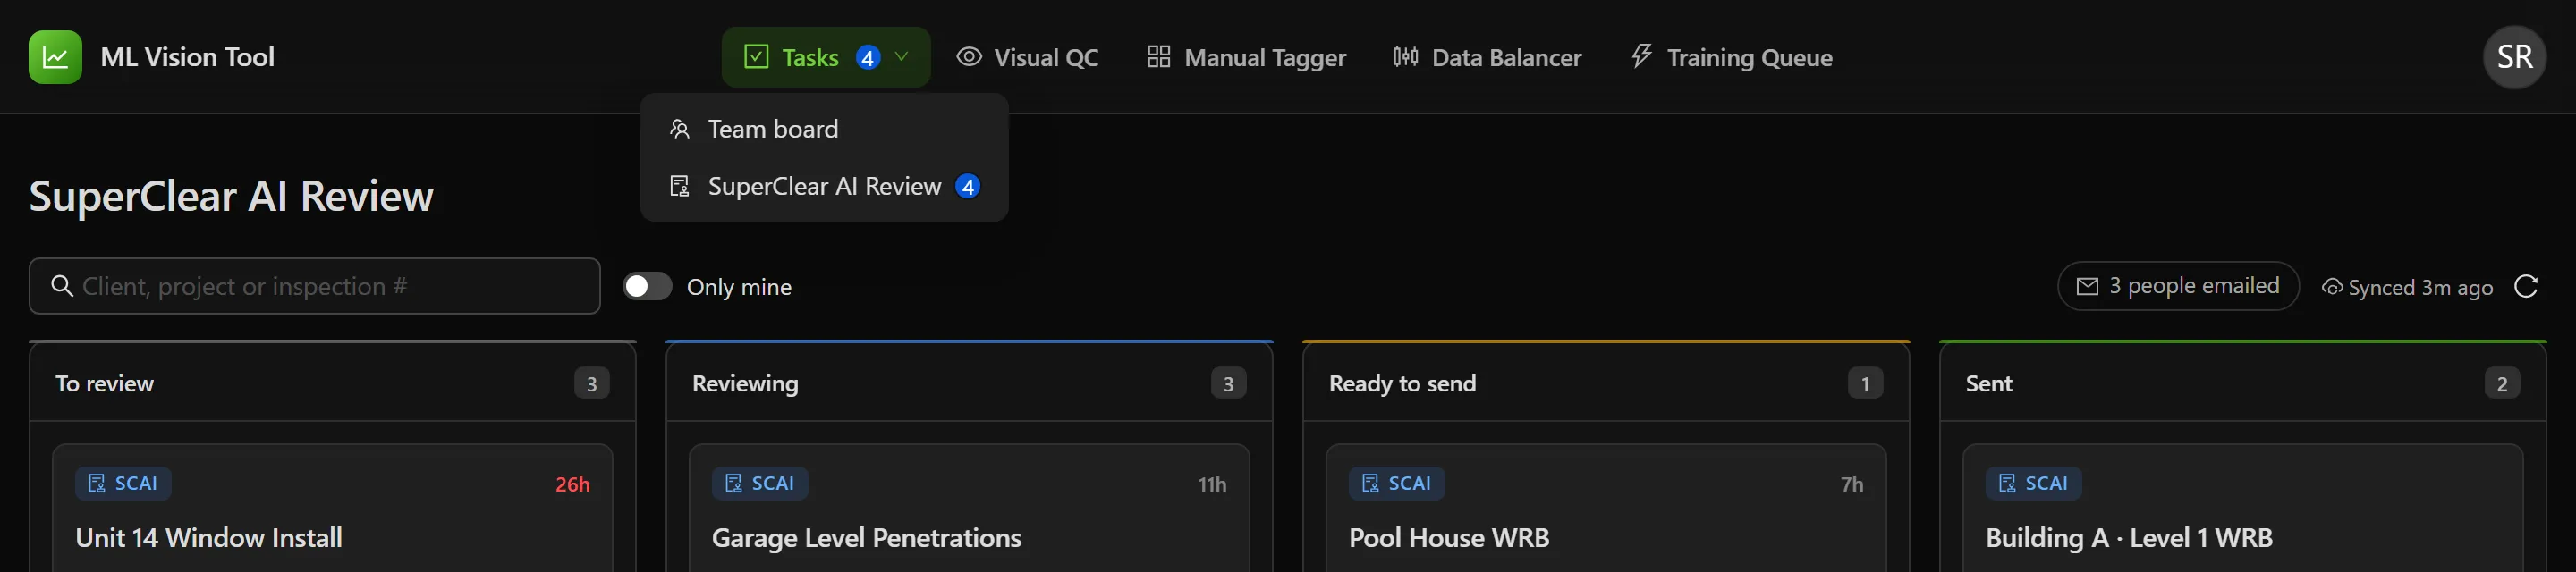Image resolution: width=2576 pixels, height=572 pixels.
Task: Open the Building A · Level 1 WRB card
Action: (2243, 509)
